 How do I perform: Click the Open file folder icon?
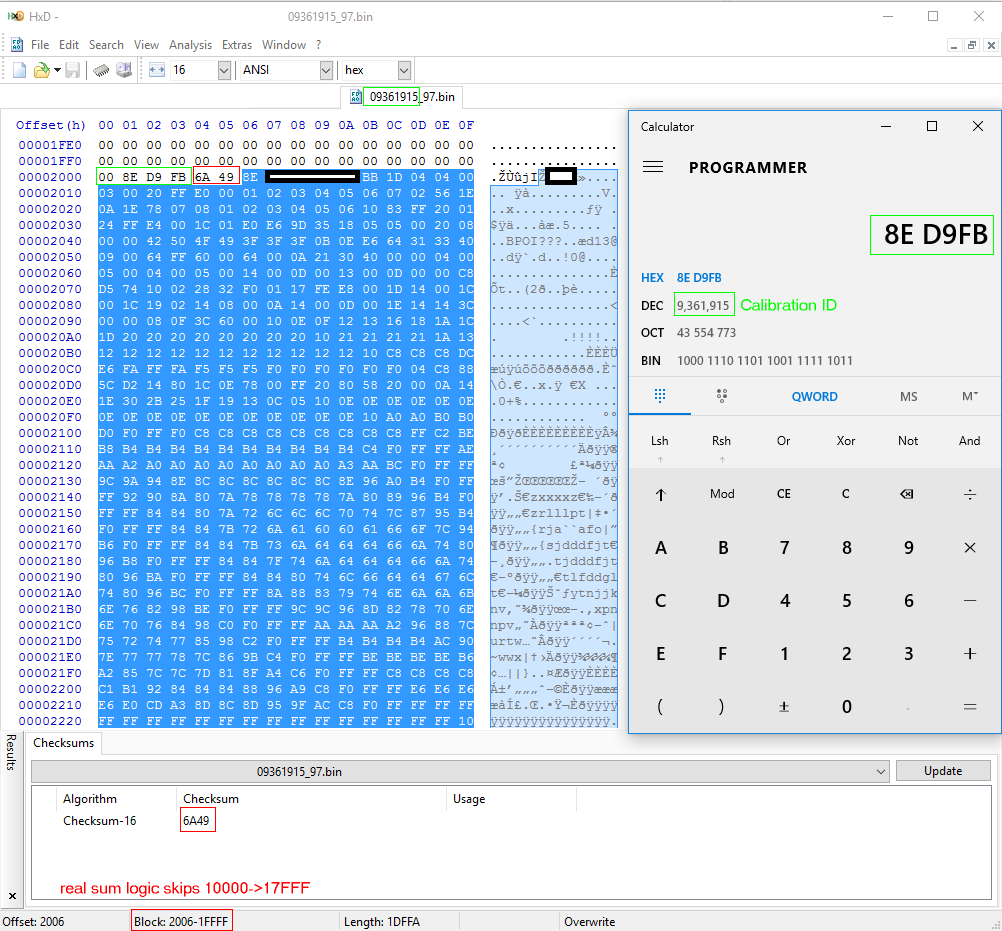tap(42, 70)
